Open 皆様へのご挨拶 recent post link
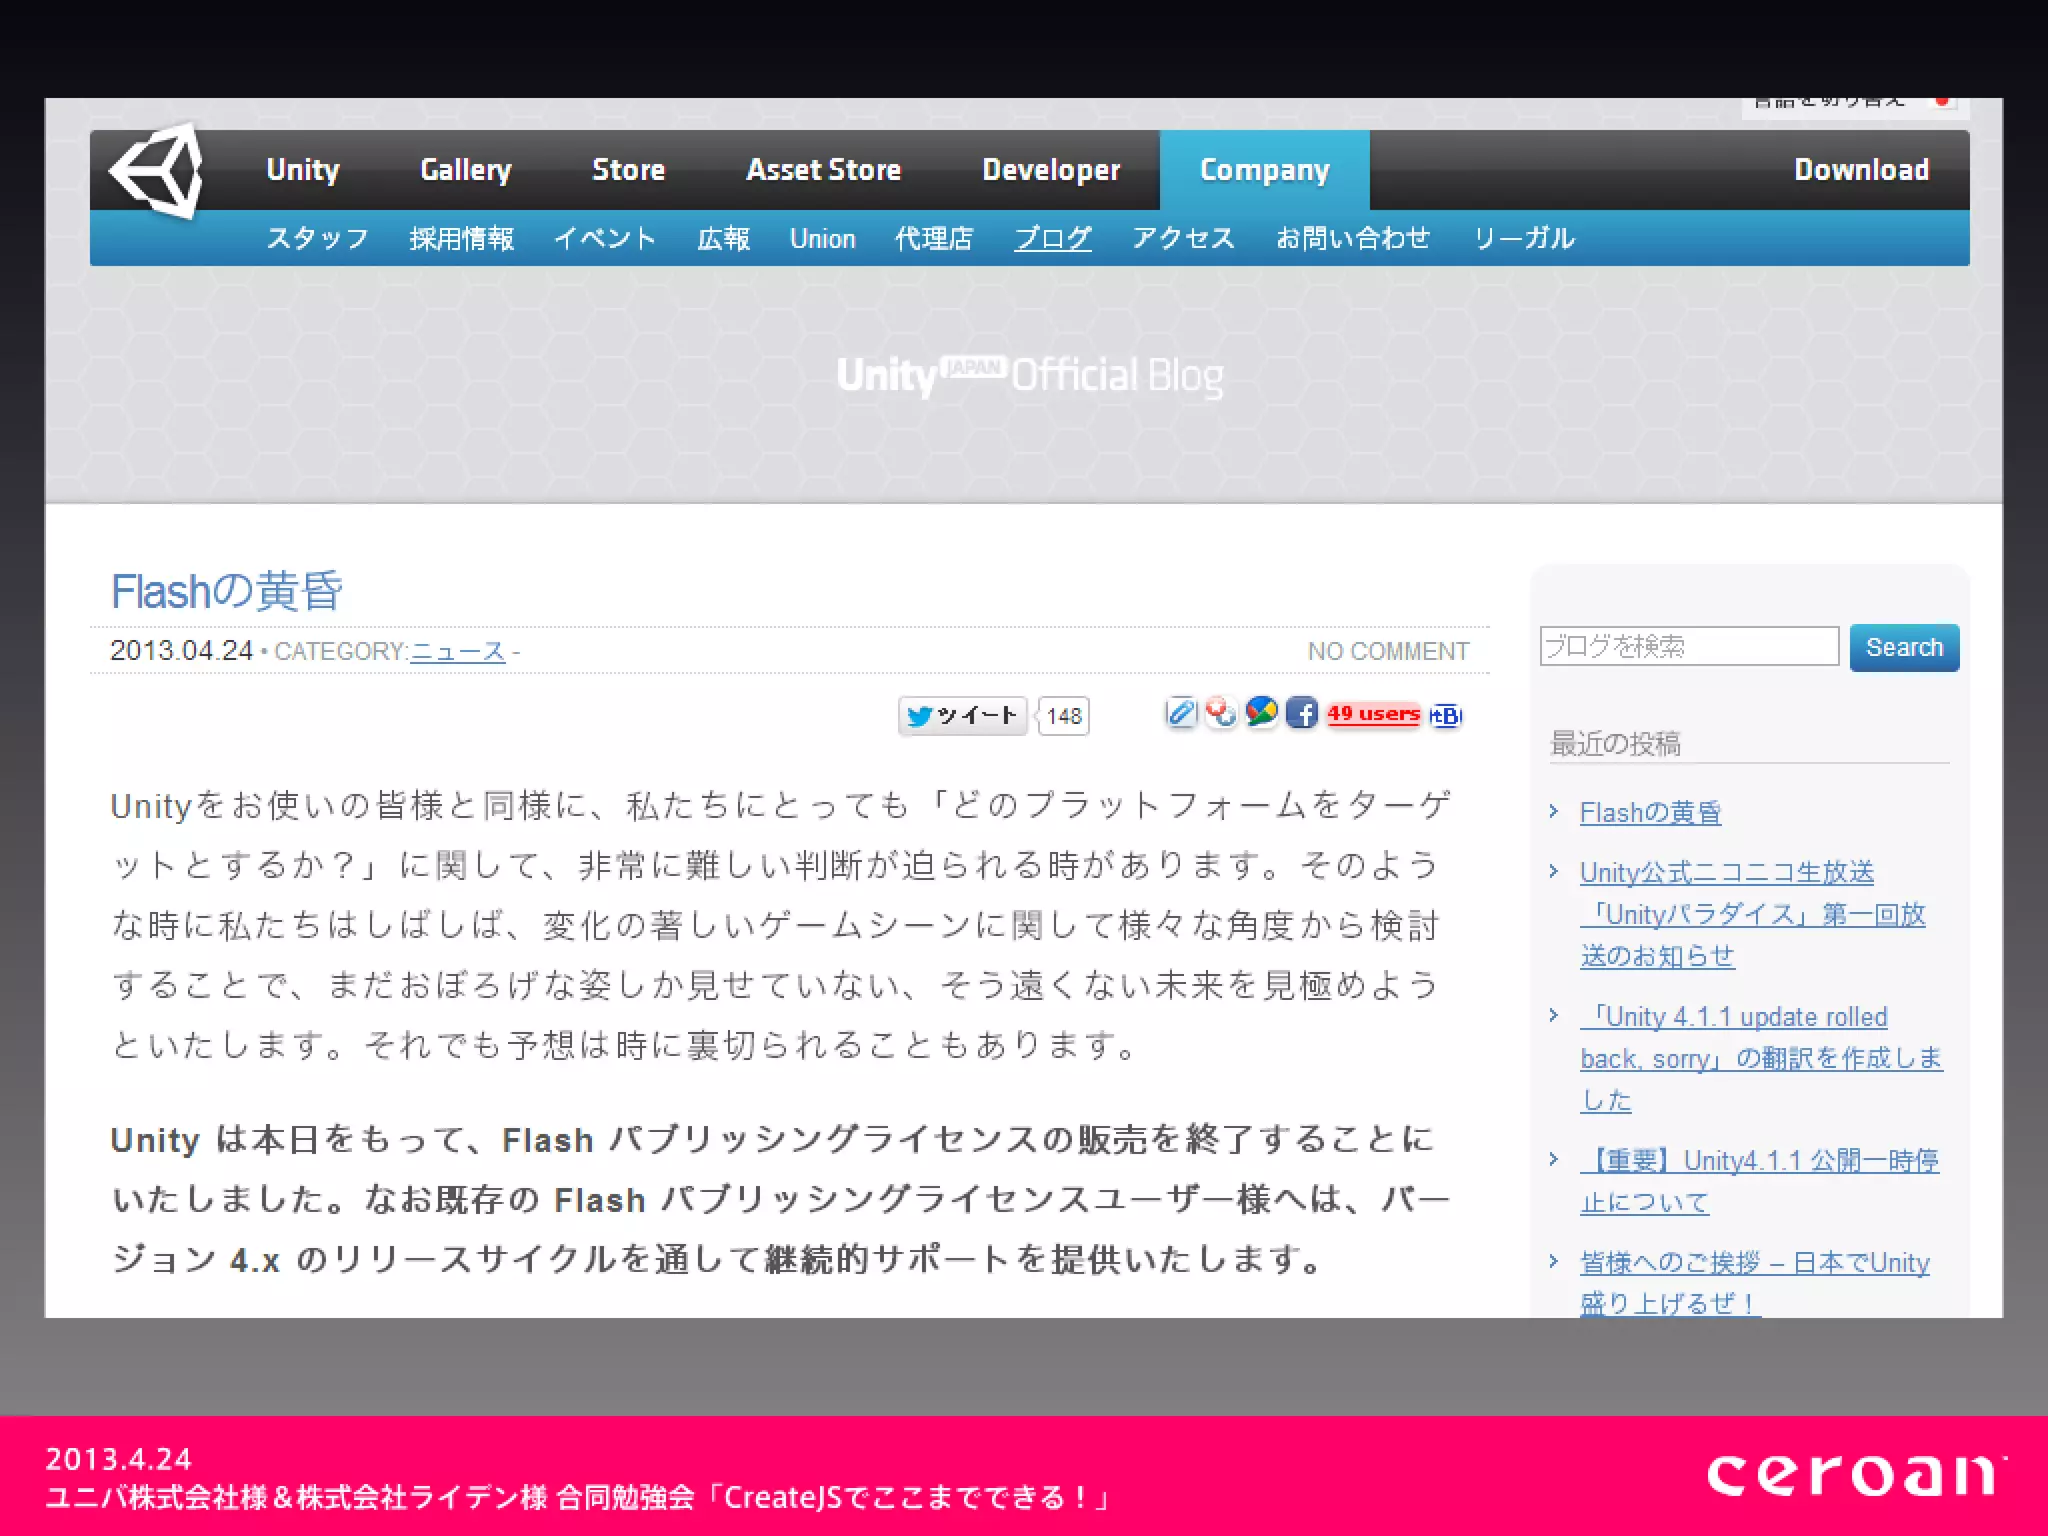 coord(1755,1283)
